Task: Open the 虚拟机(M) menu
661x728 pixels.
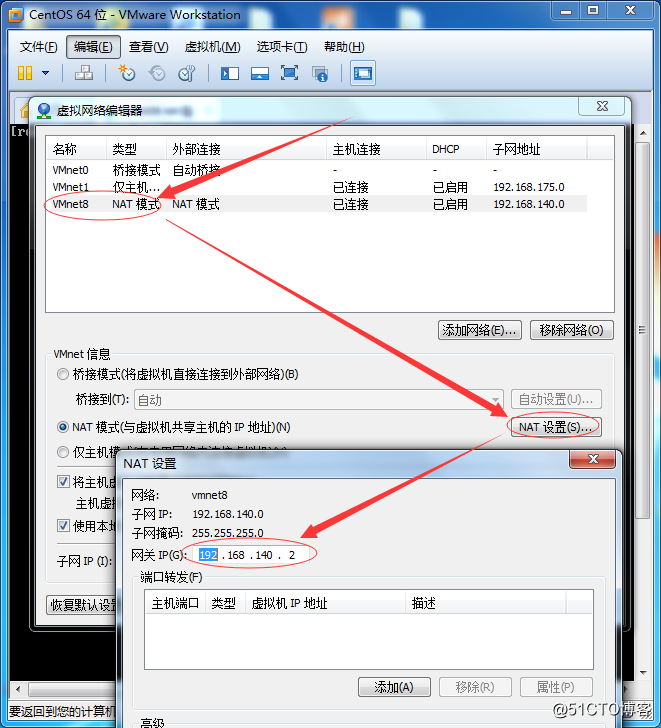Action: coord(213,47)
